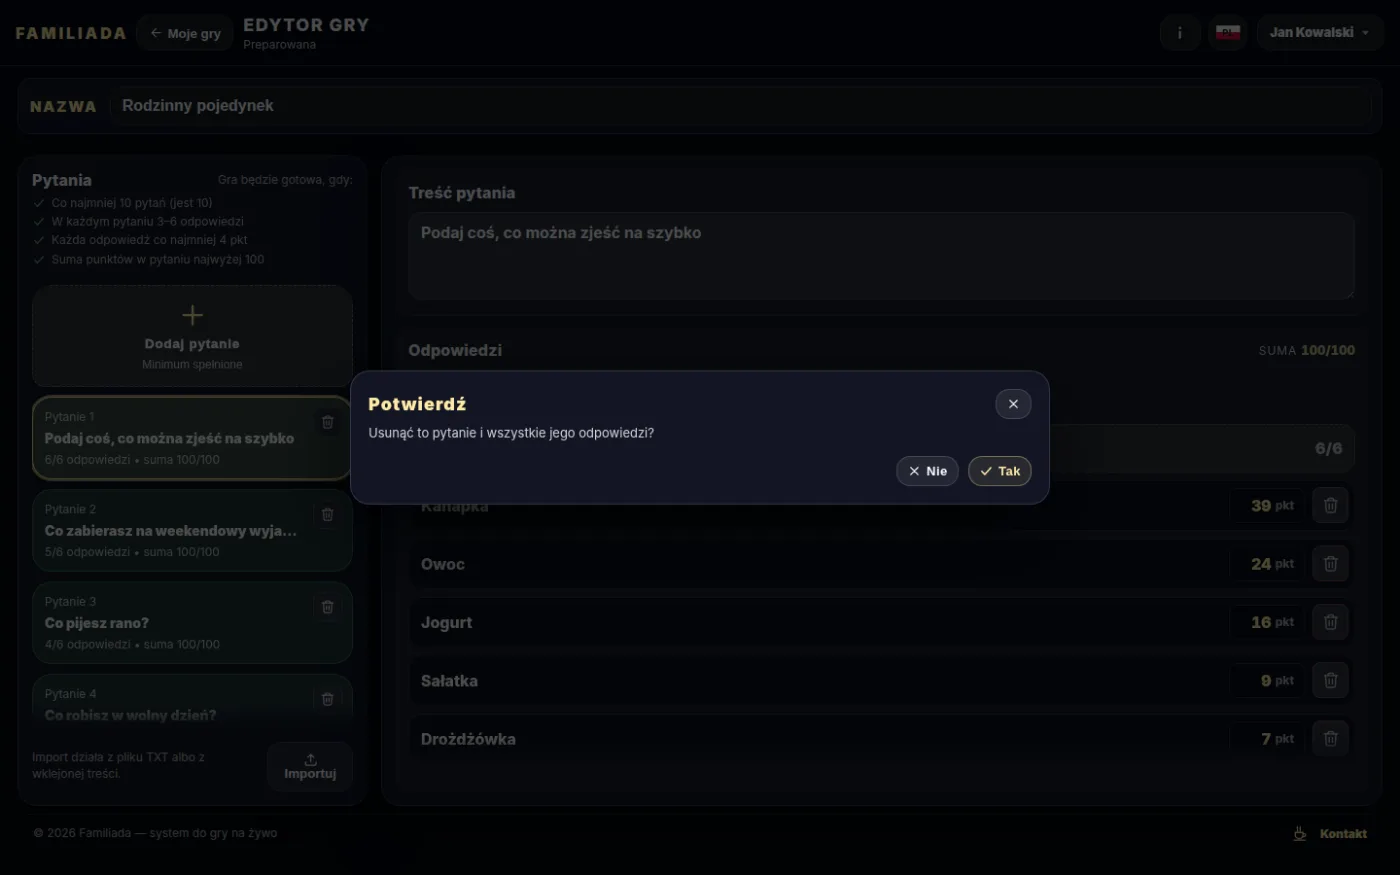This screenshot has width=1400, height=875.
Task: Open the Kontakt link in footer
Action: point(1331,834)
